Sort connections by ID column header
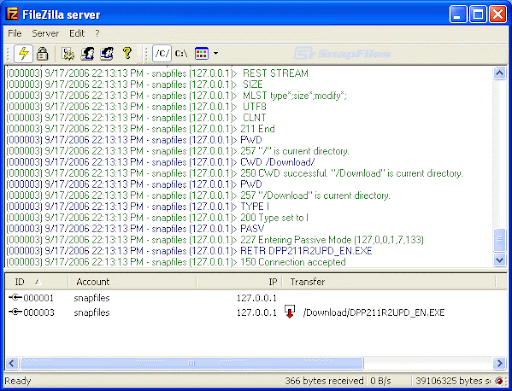The height and width of the screenshot is (391, 512). pos(36,282)
